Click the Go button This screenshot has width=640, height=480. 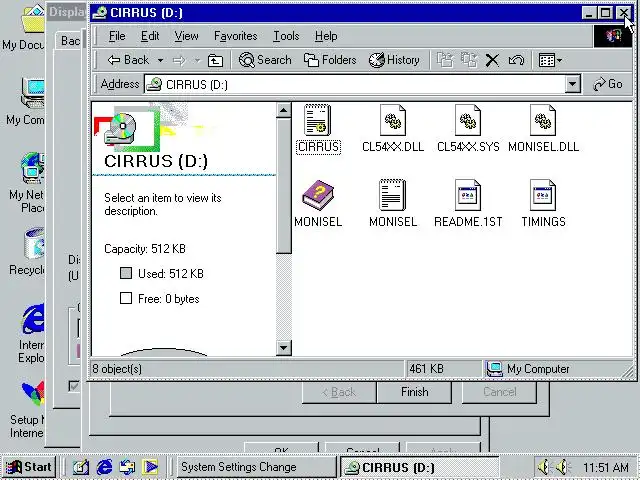608,84
